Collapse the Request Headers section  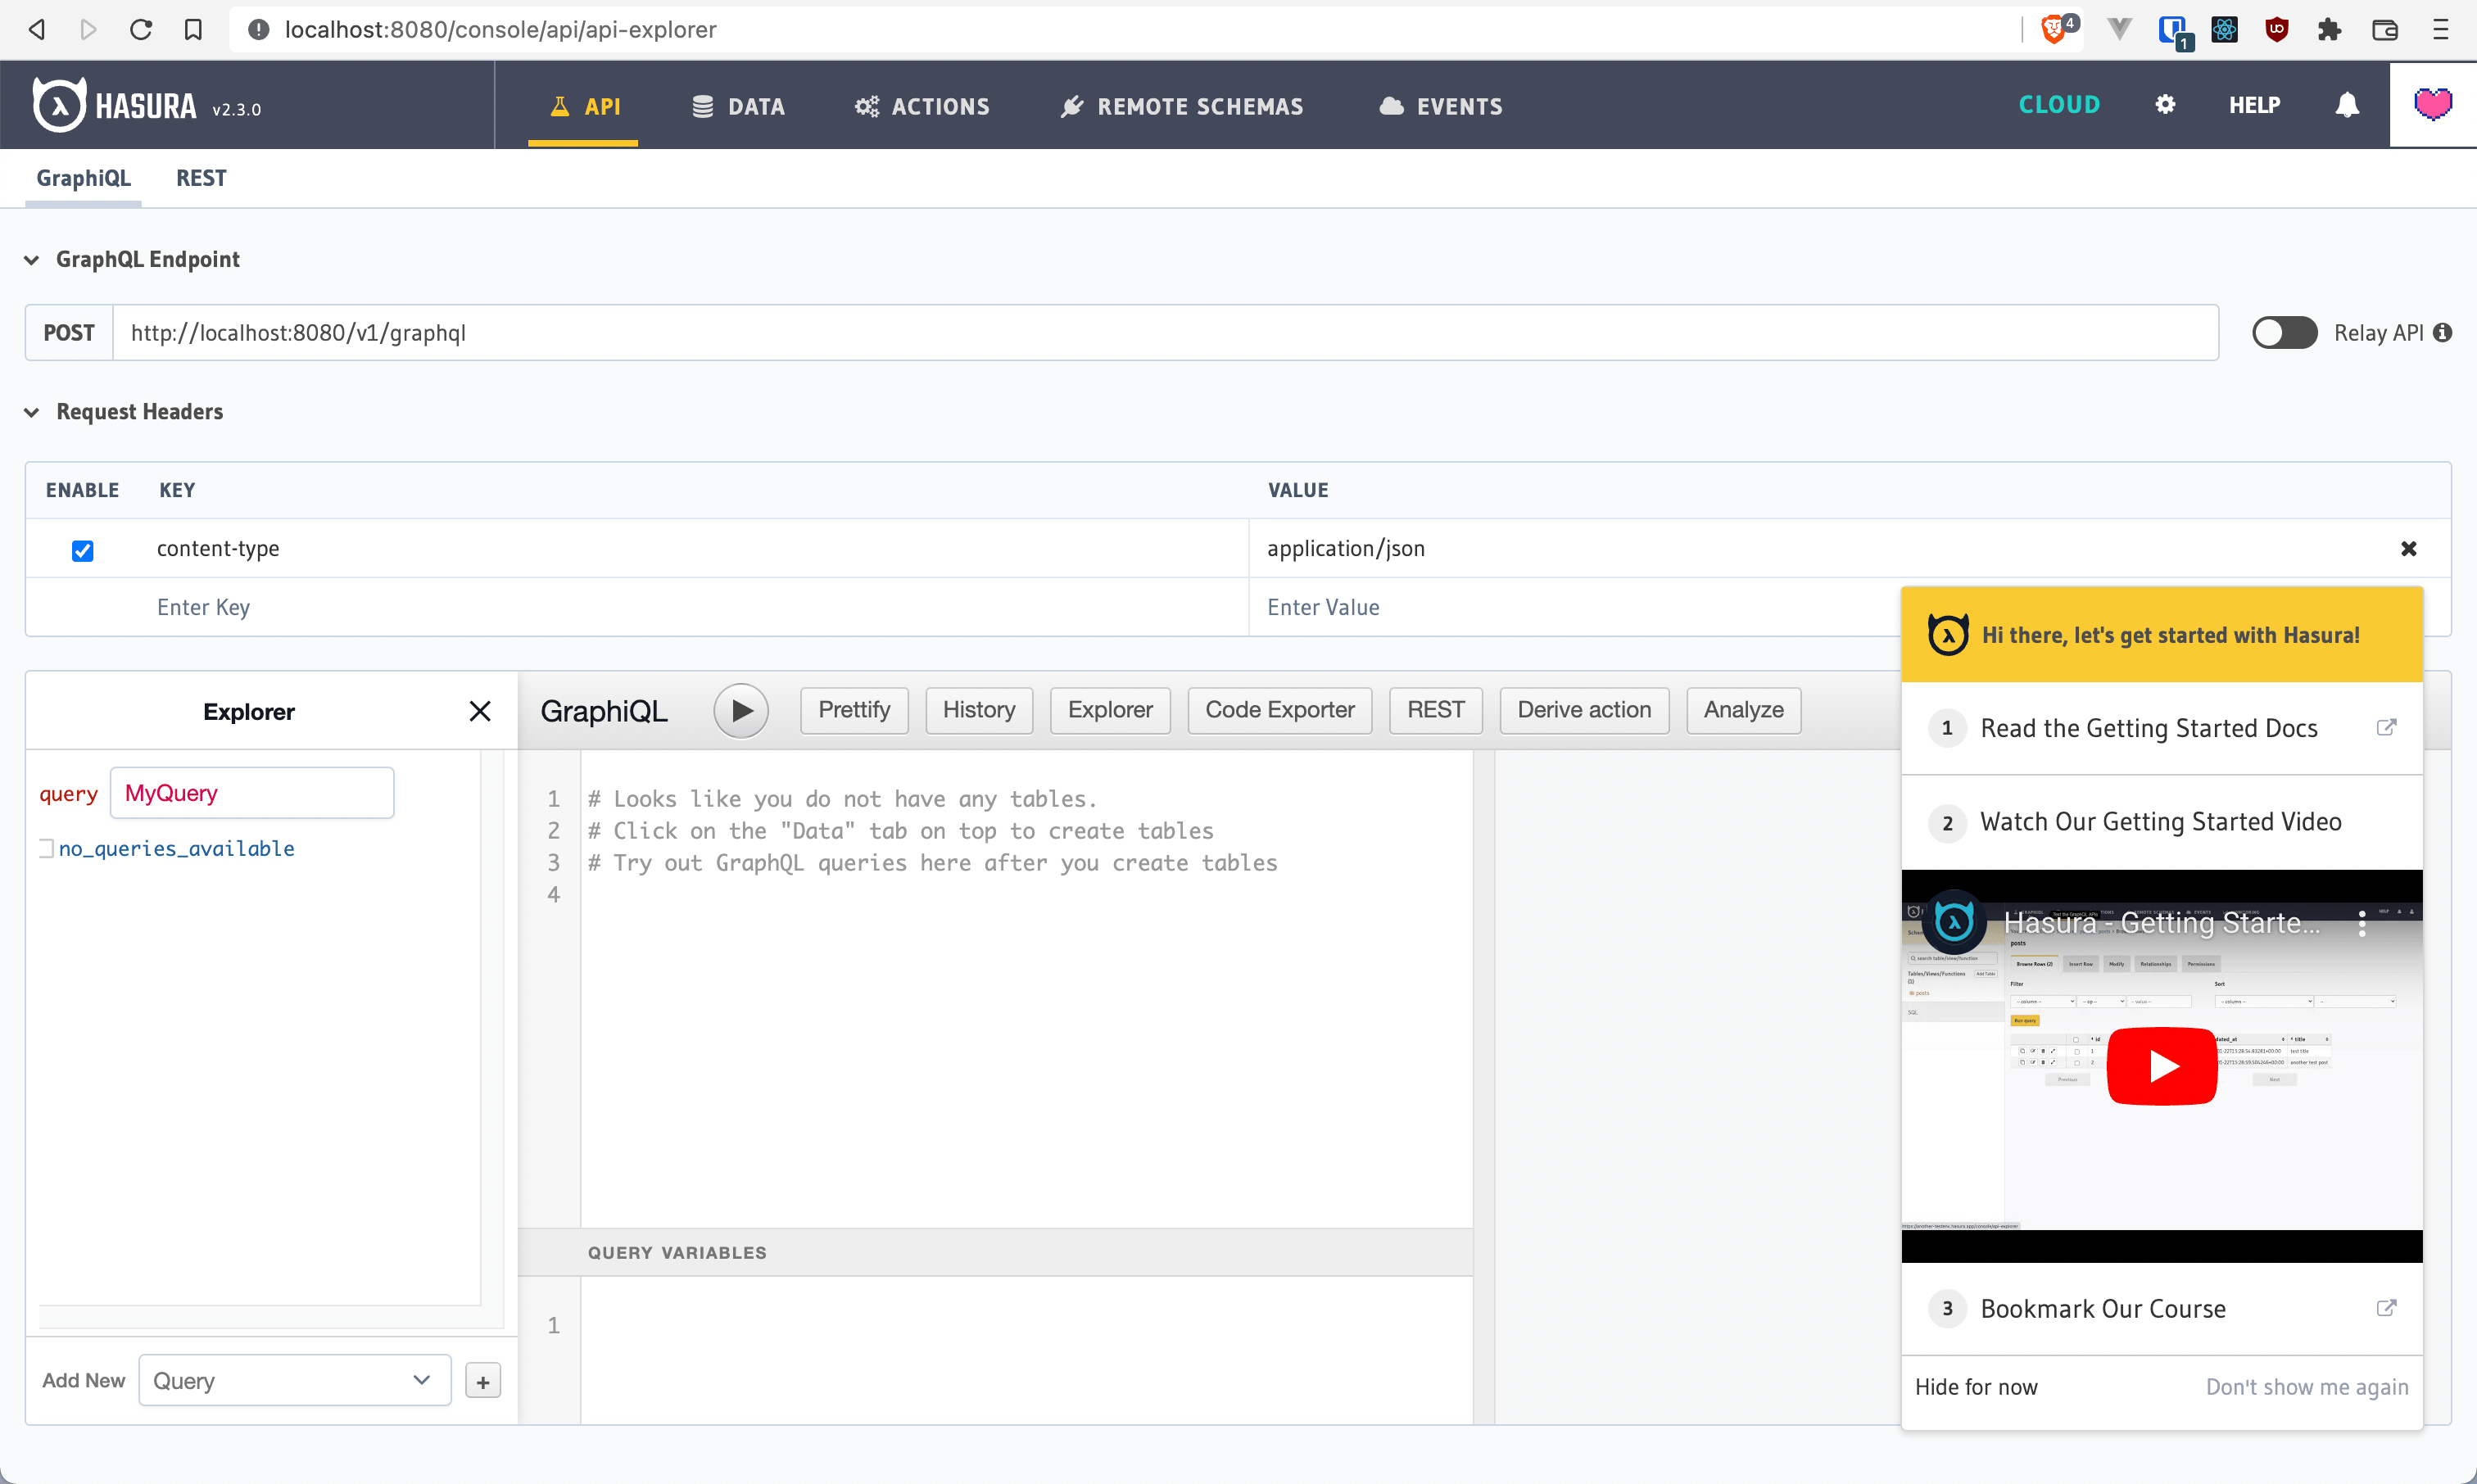click(x=31, y=412)
